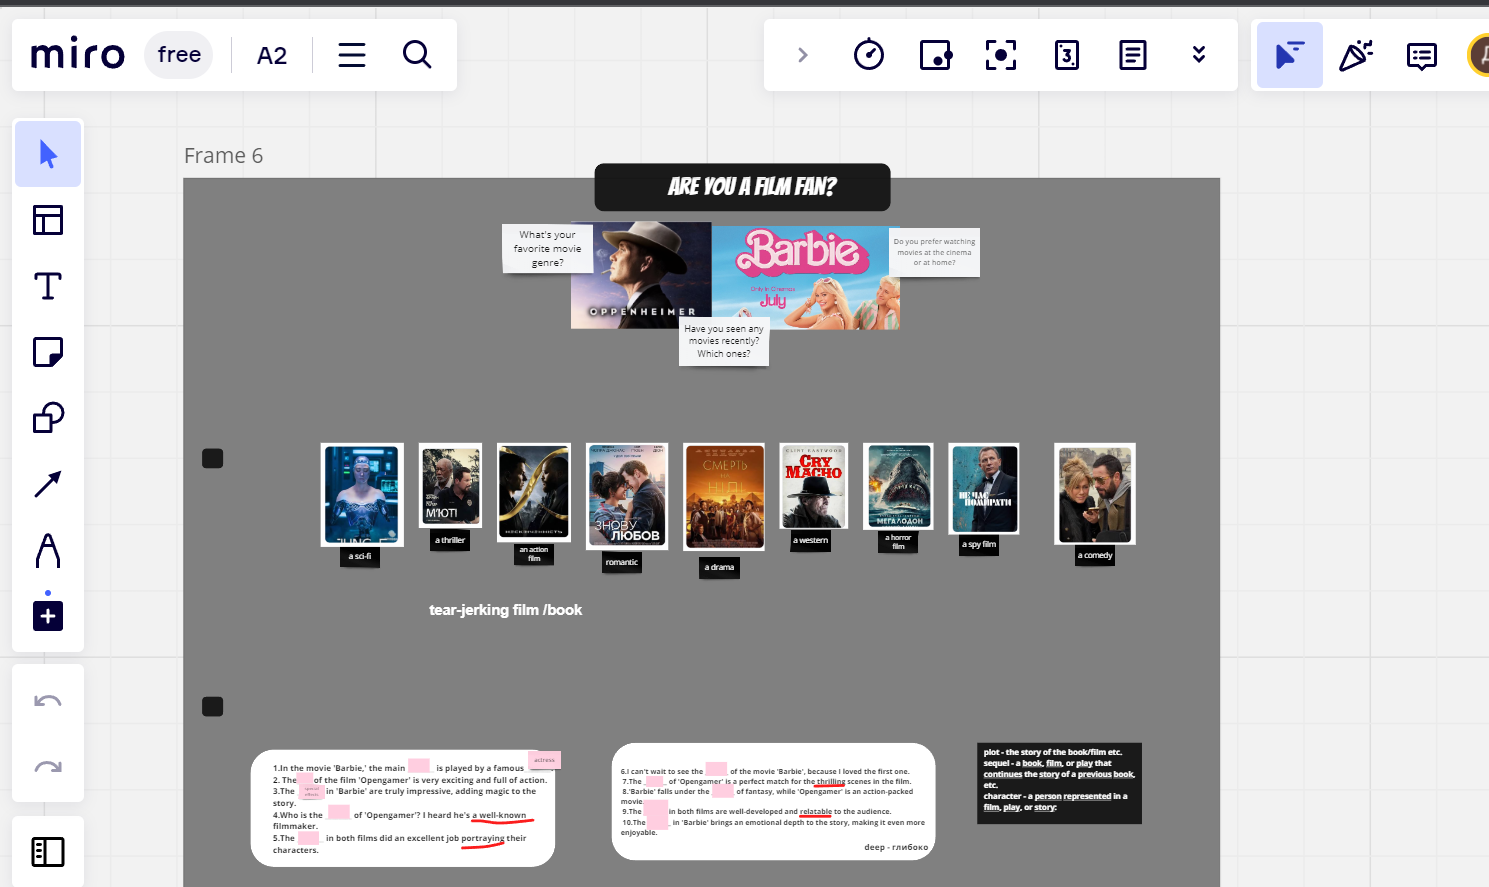
Task: Click the 'a sci-fi' label
Action: tap(360, 556)
